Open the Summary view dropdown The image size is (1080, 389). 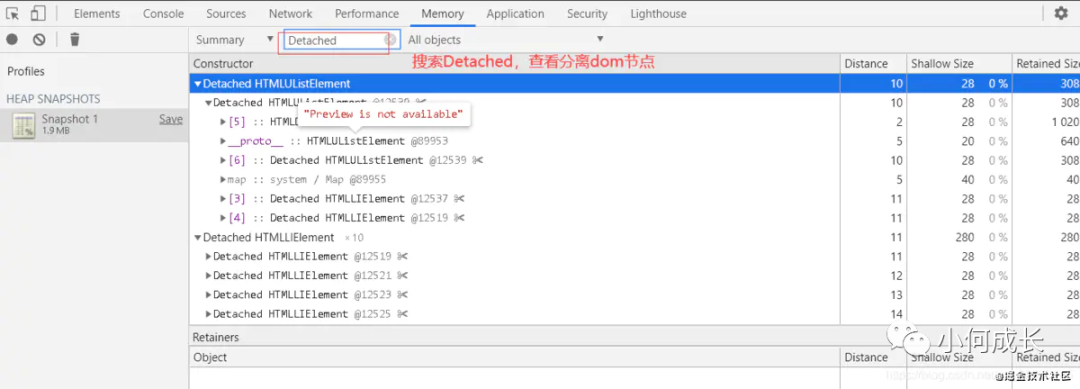click(234, 40)
